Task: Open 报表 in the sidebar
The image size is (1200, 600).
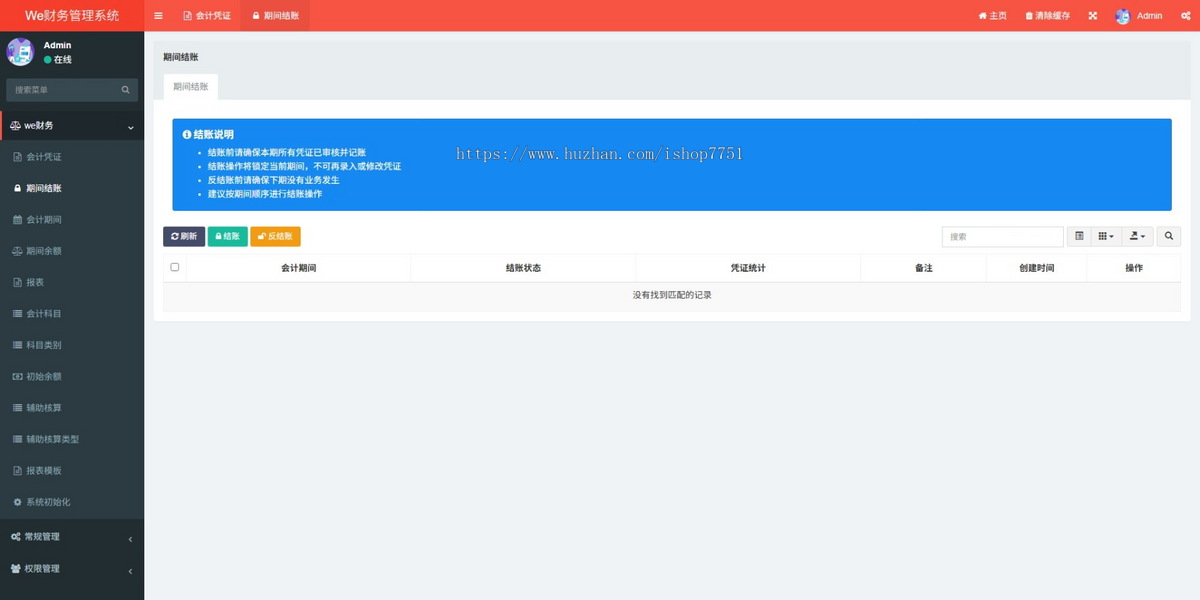Action: click(72, 283)
